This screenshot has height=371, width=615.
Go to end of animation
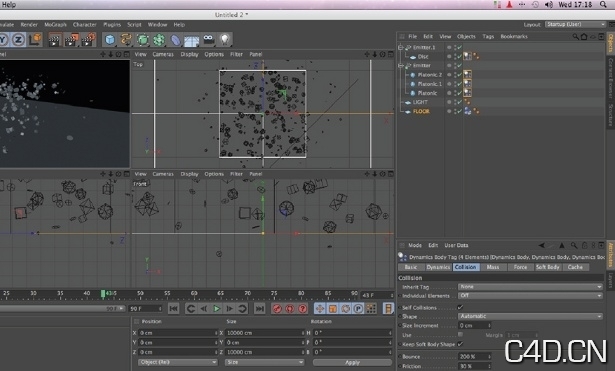click(x=260, y=309)
